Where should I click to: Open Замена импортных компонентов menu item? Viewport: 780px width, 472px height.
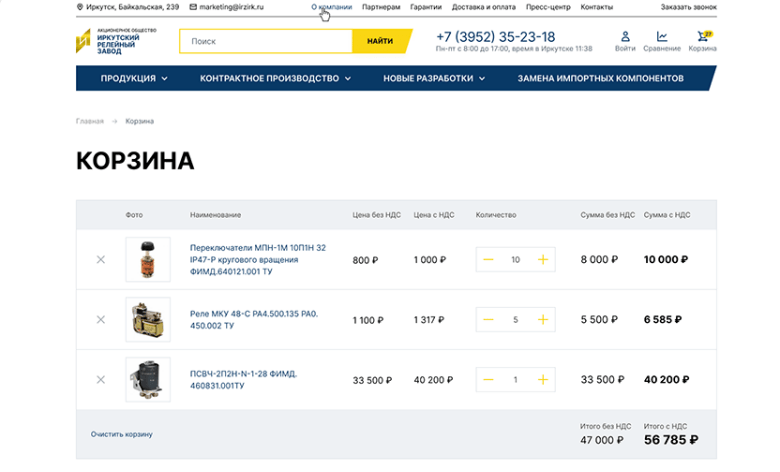point(600,78)
